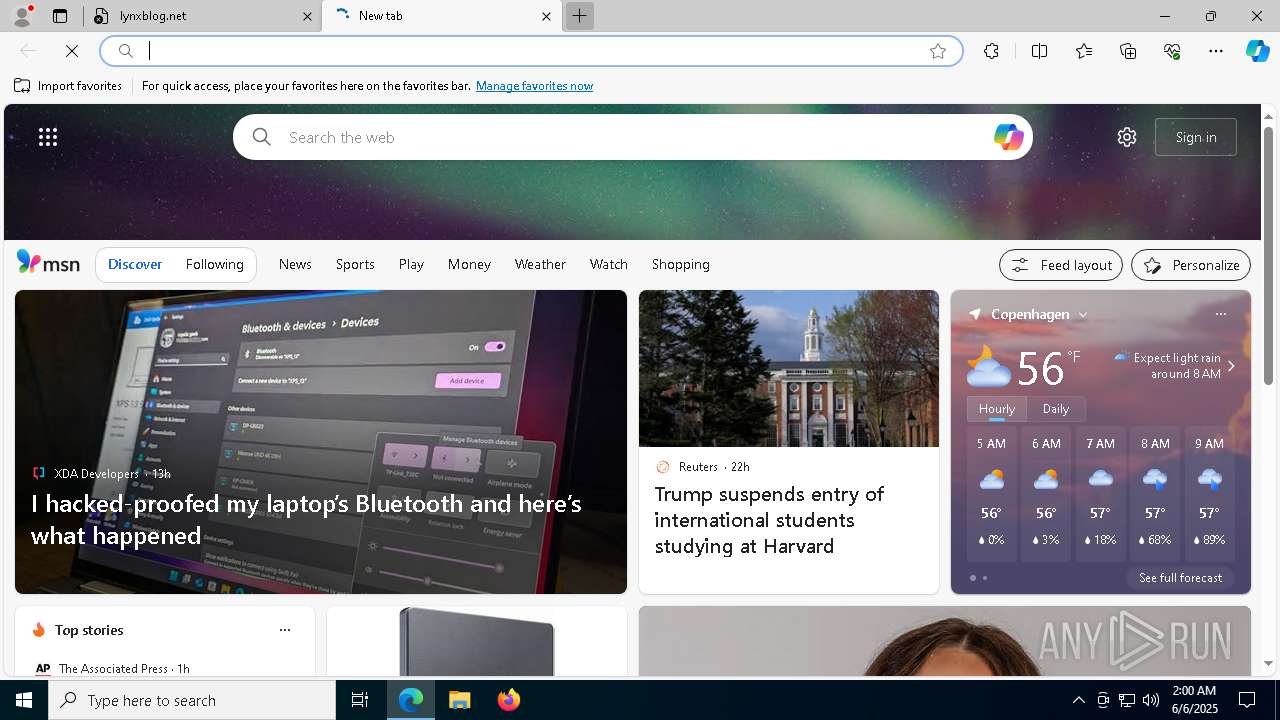Select second weather card page dot
This screenshot has width=1280, height=720.
pyautogui.click(x=985, y=578)
